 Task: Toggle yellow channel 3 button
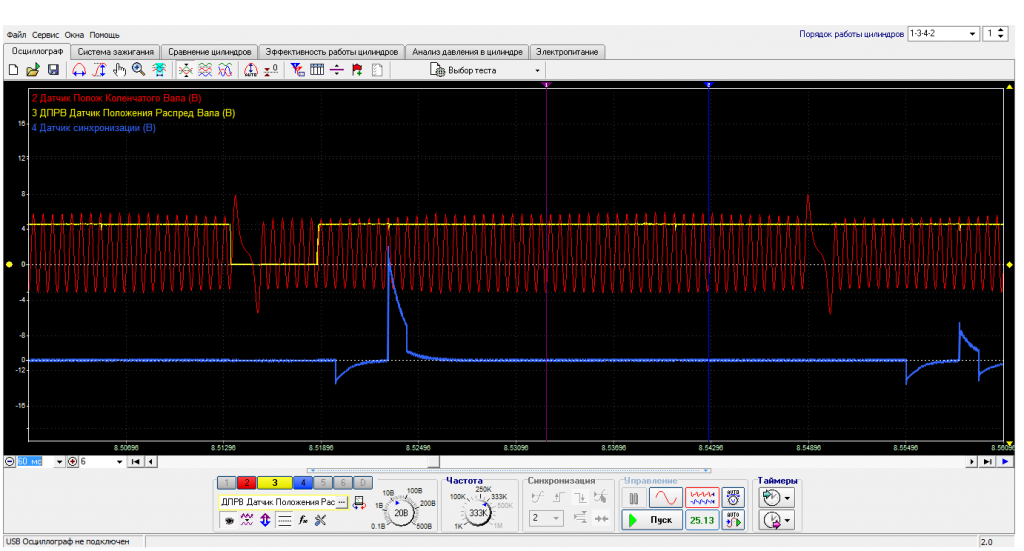coord(274,483)
